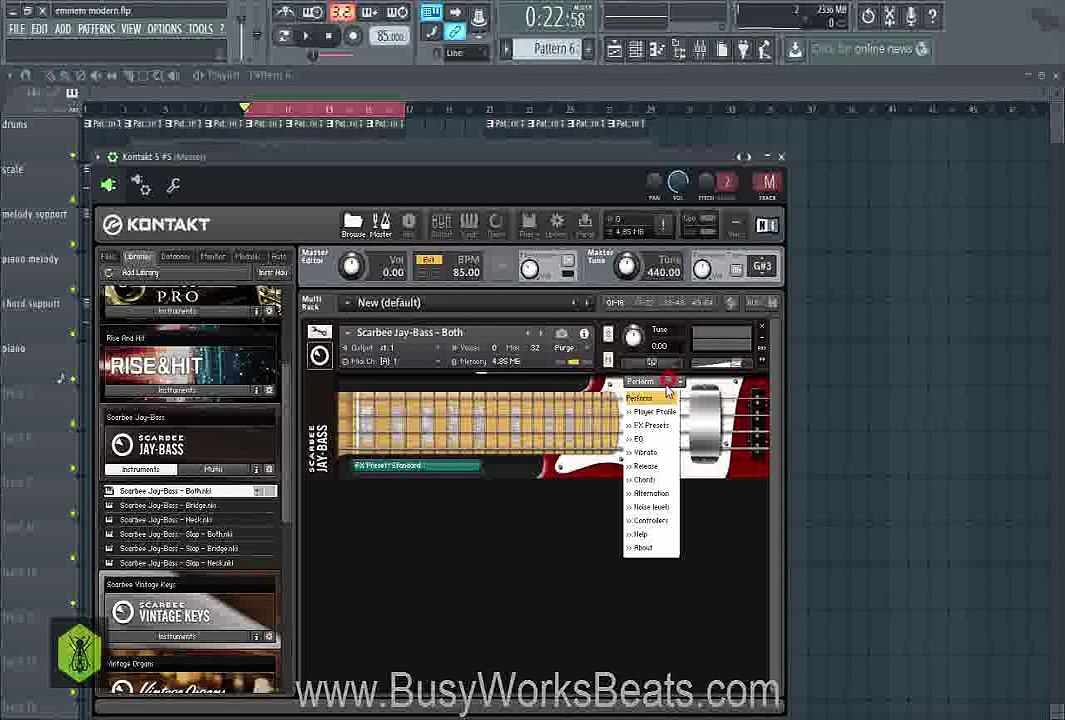Image resolution: width=1065 pixels, height=720 pixels.
Task: Open the Line snap dropdown
Action: click(465, 52)
